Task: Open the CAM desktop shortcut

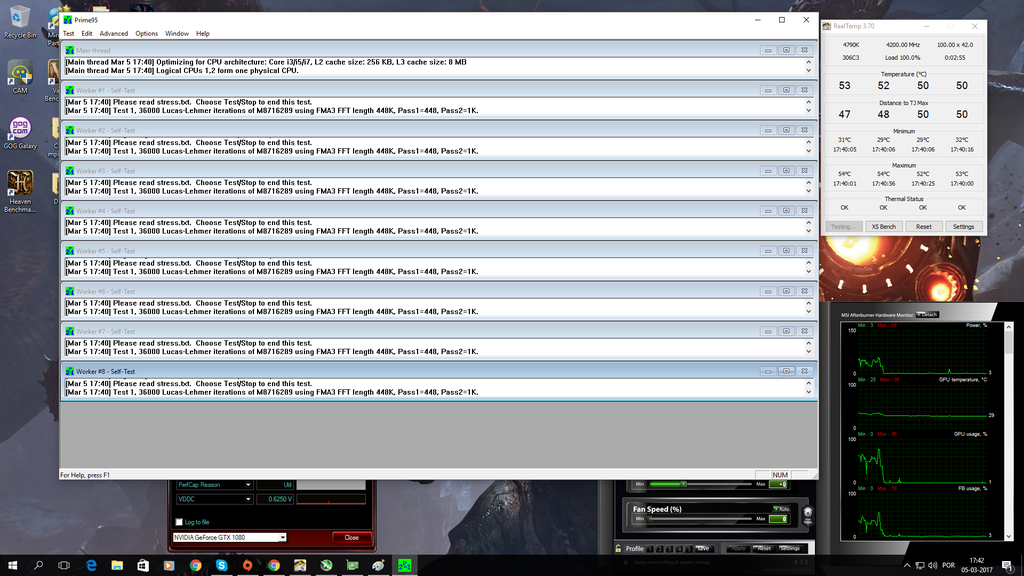Action: tap(20, 77)
